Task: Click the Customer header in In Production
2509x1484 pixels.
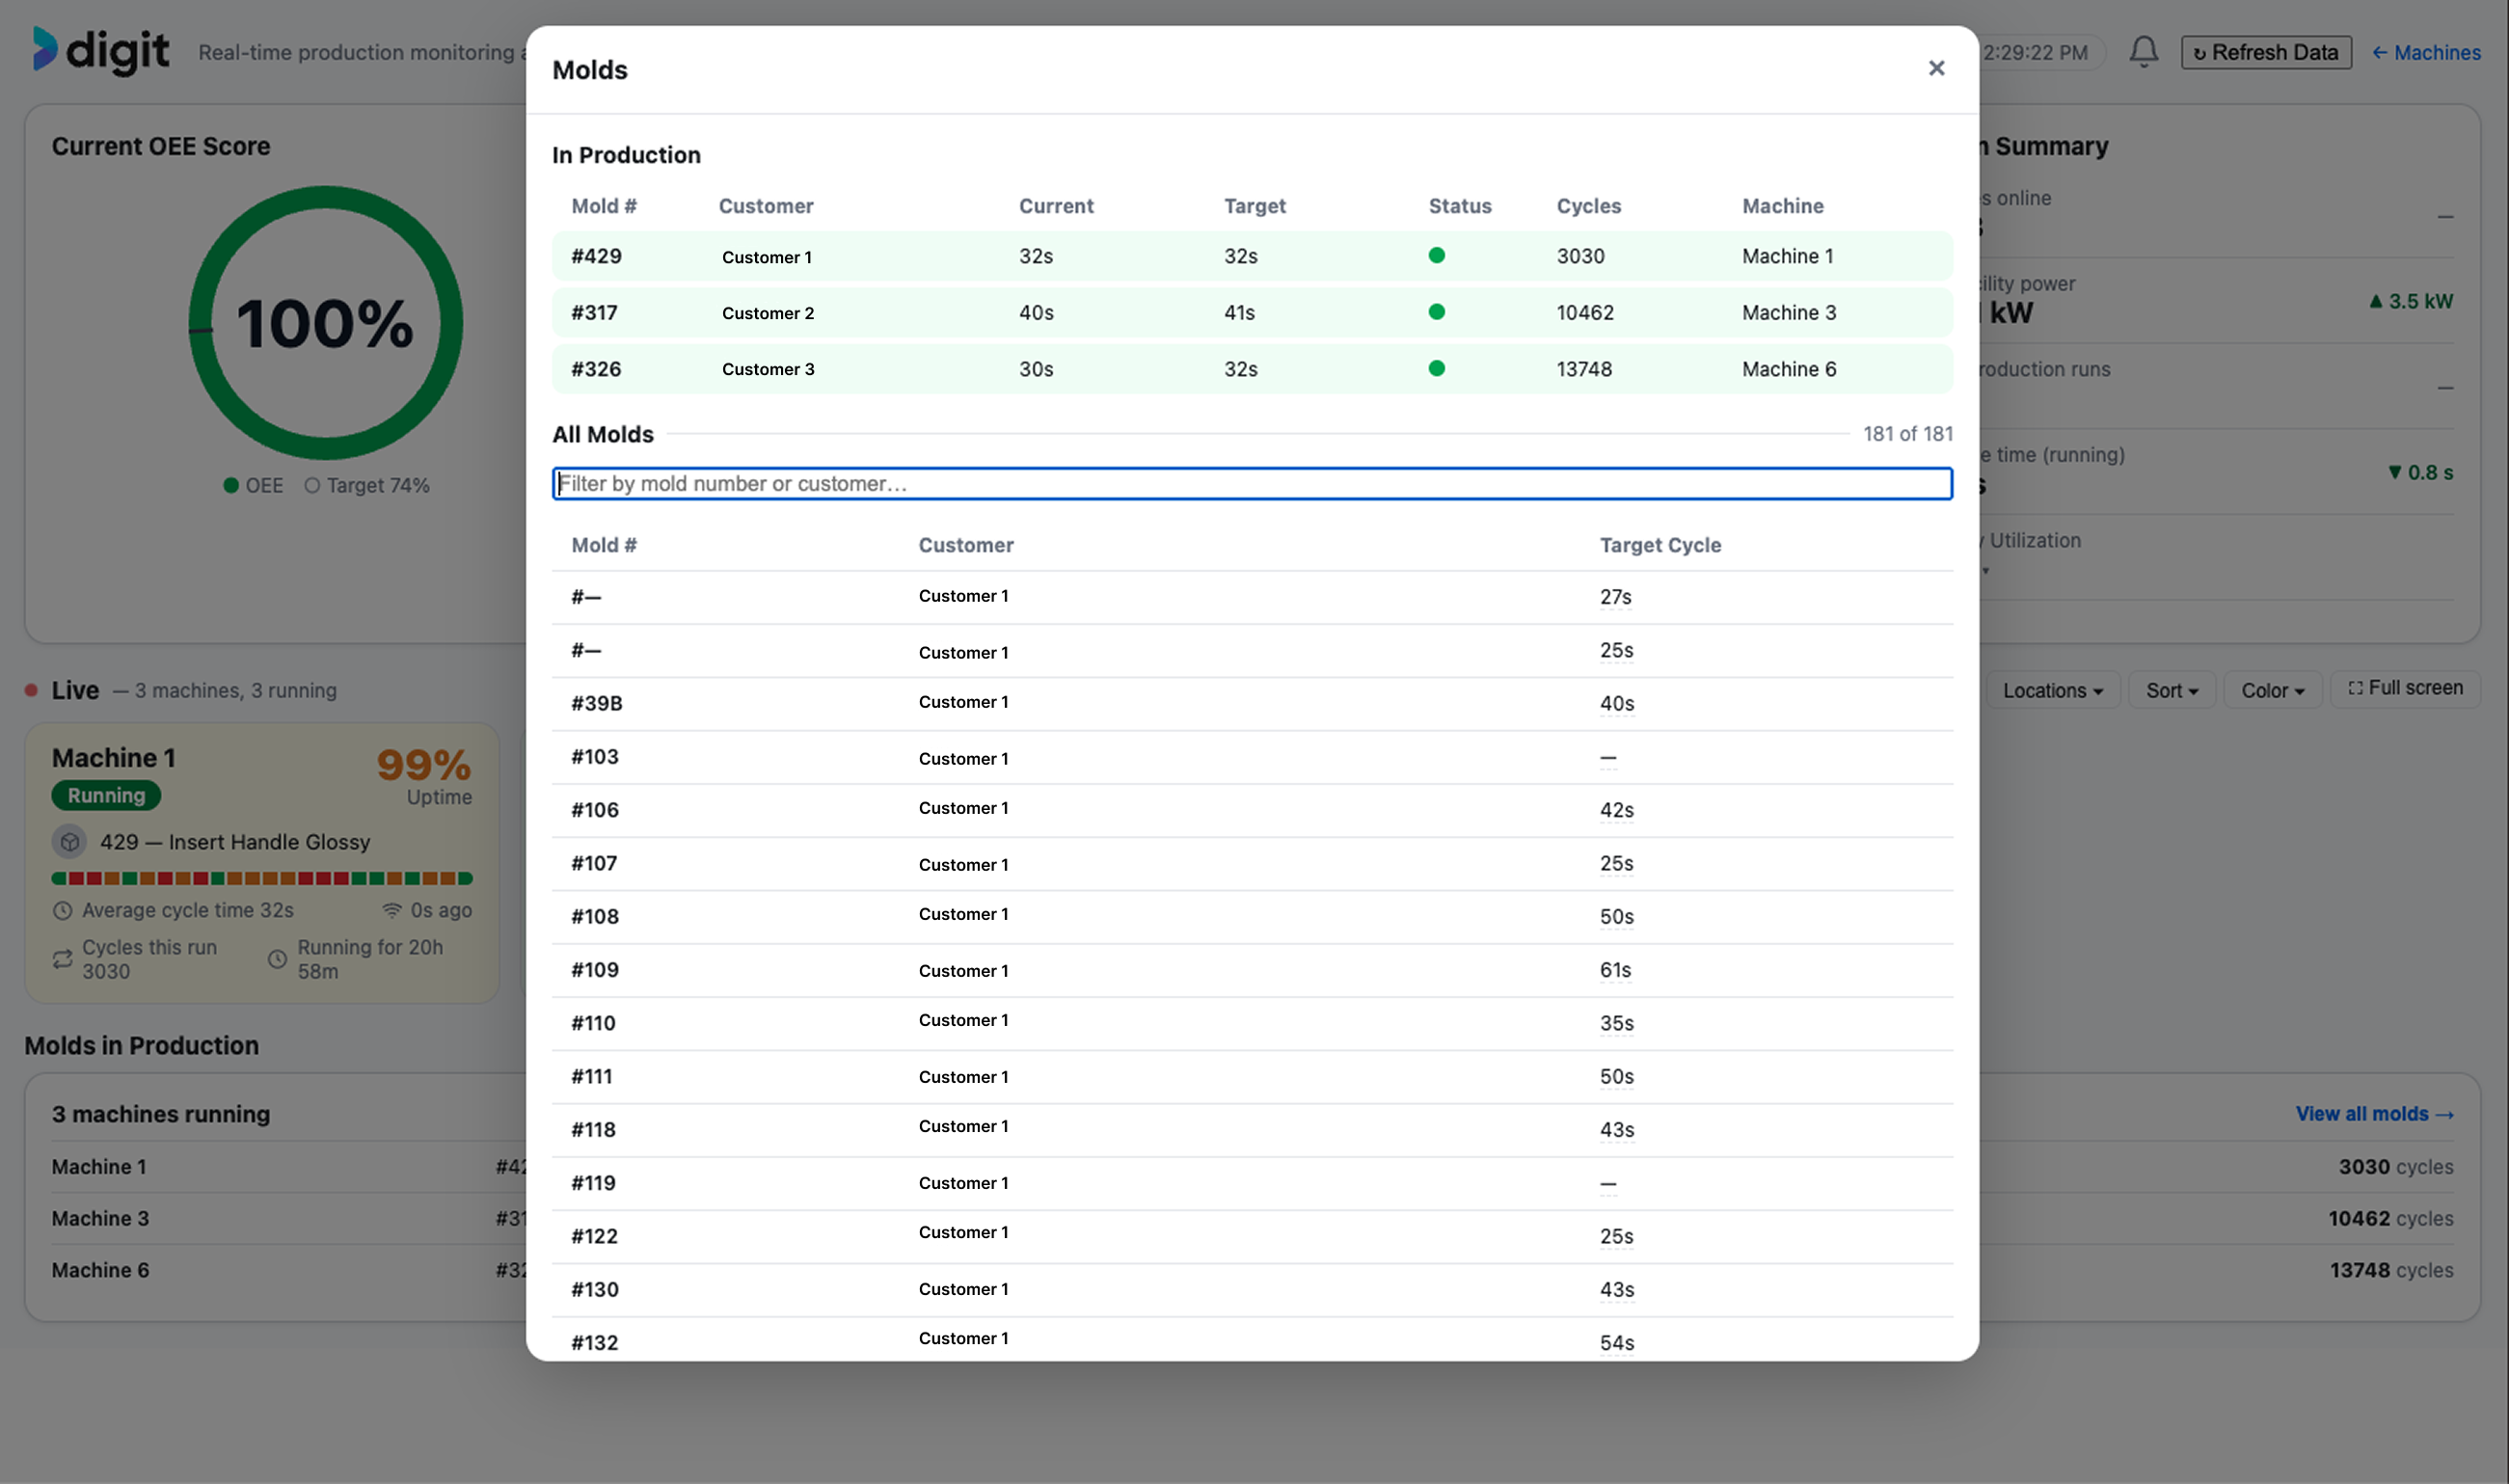Action: click(765, 206)
